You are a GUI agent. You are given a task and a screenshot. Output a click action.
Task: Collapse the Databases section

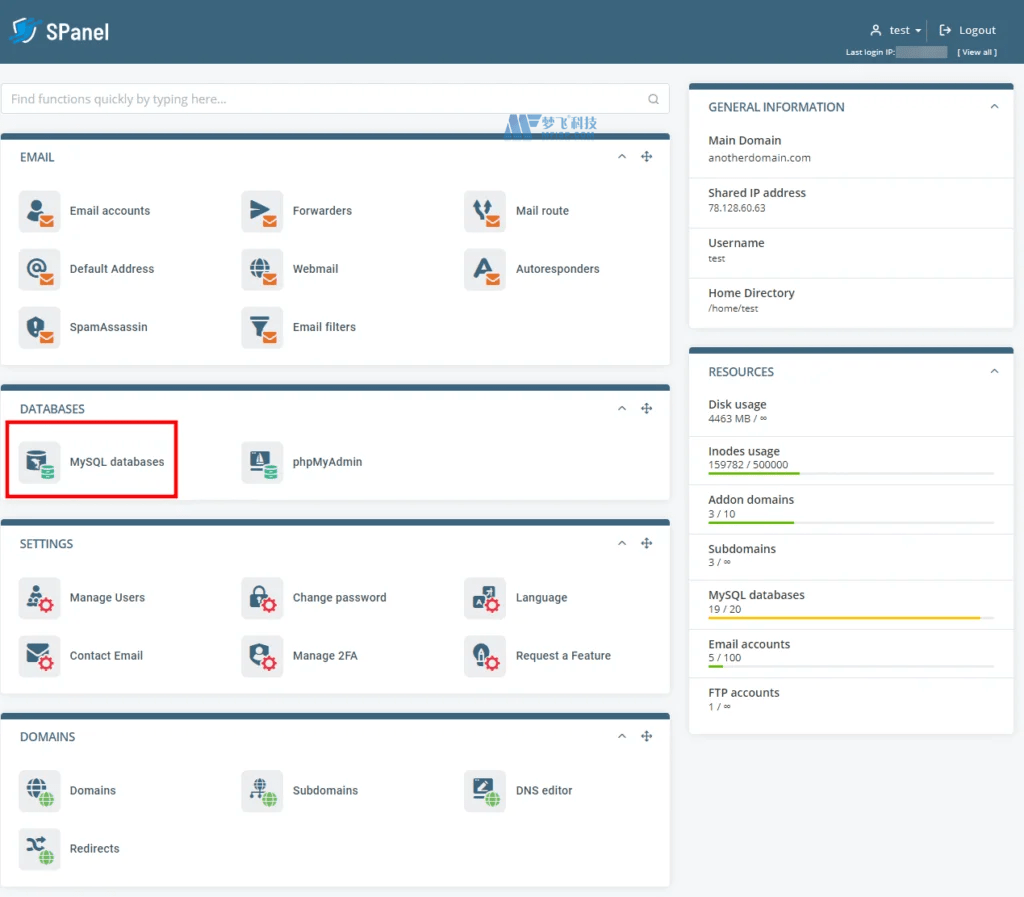[622, 409]
